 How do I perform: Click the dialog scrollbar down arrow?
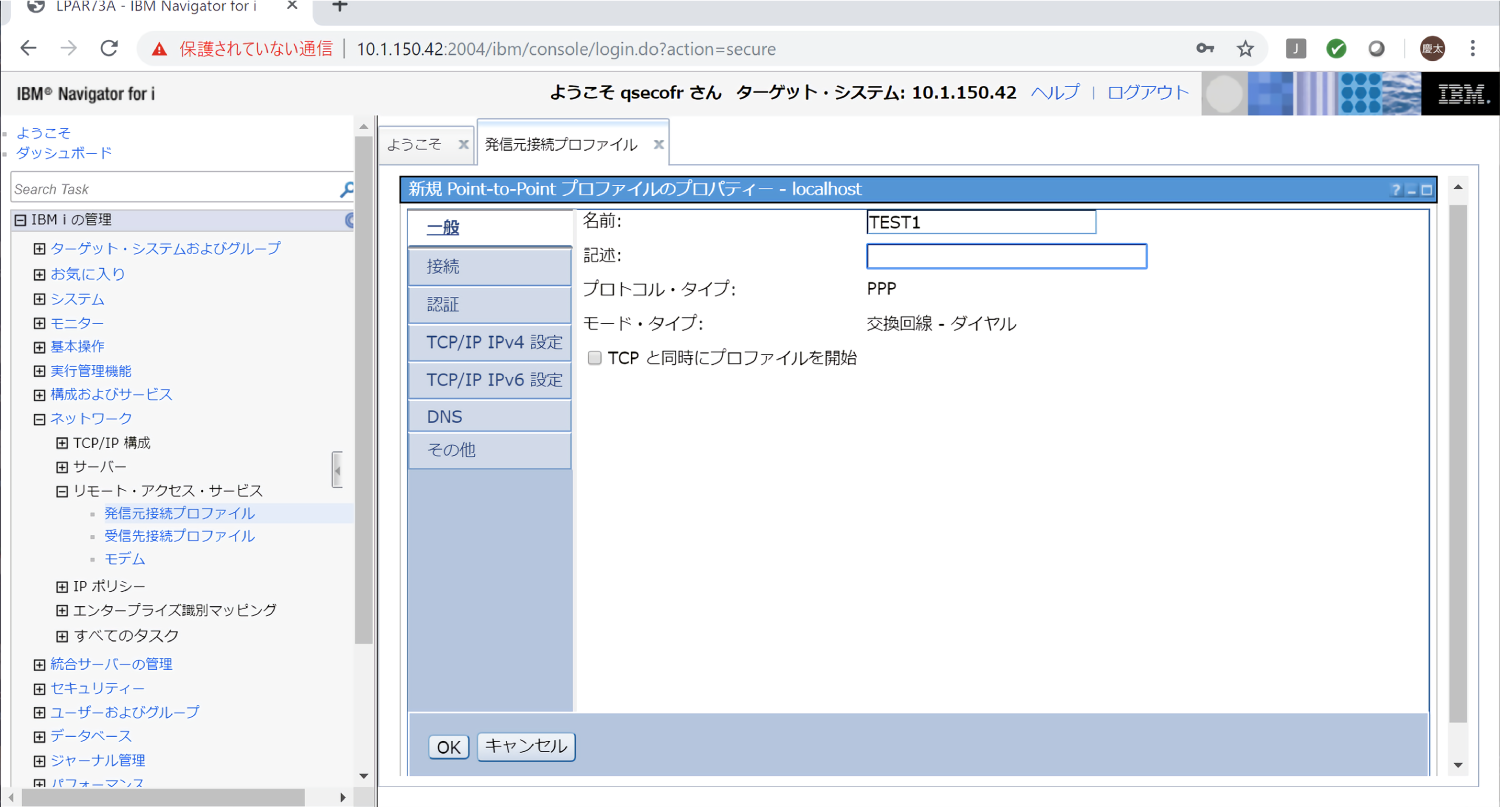pyautogui.click(x=1458, y=765)
